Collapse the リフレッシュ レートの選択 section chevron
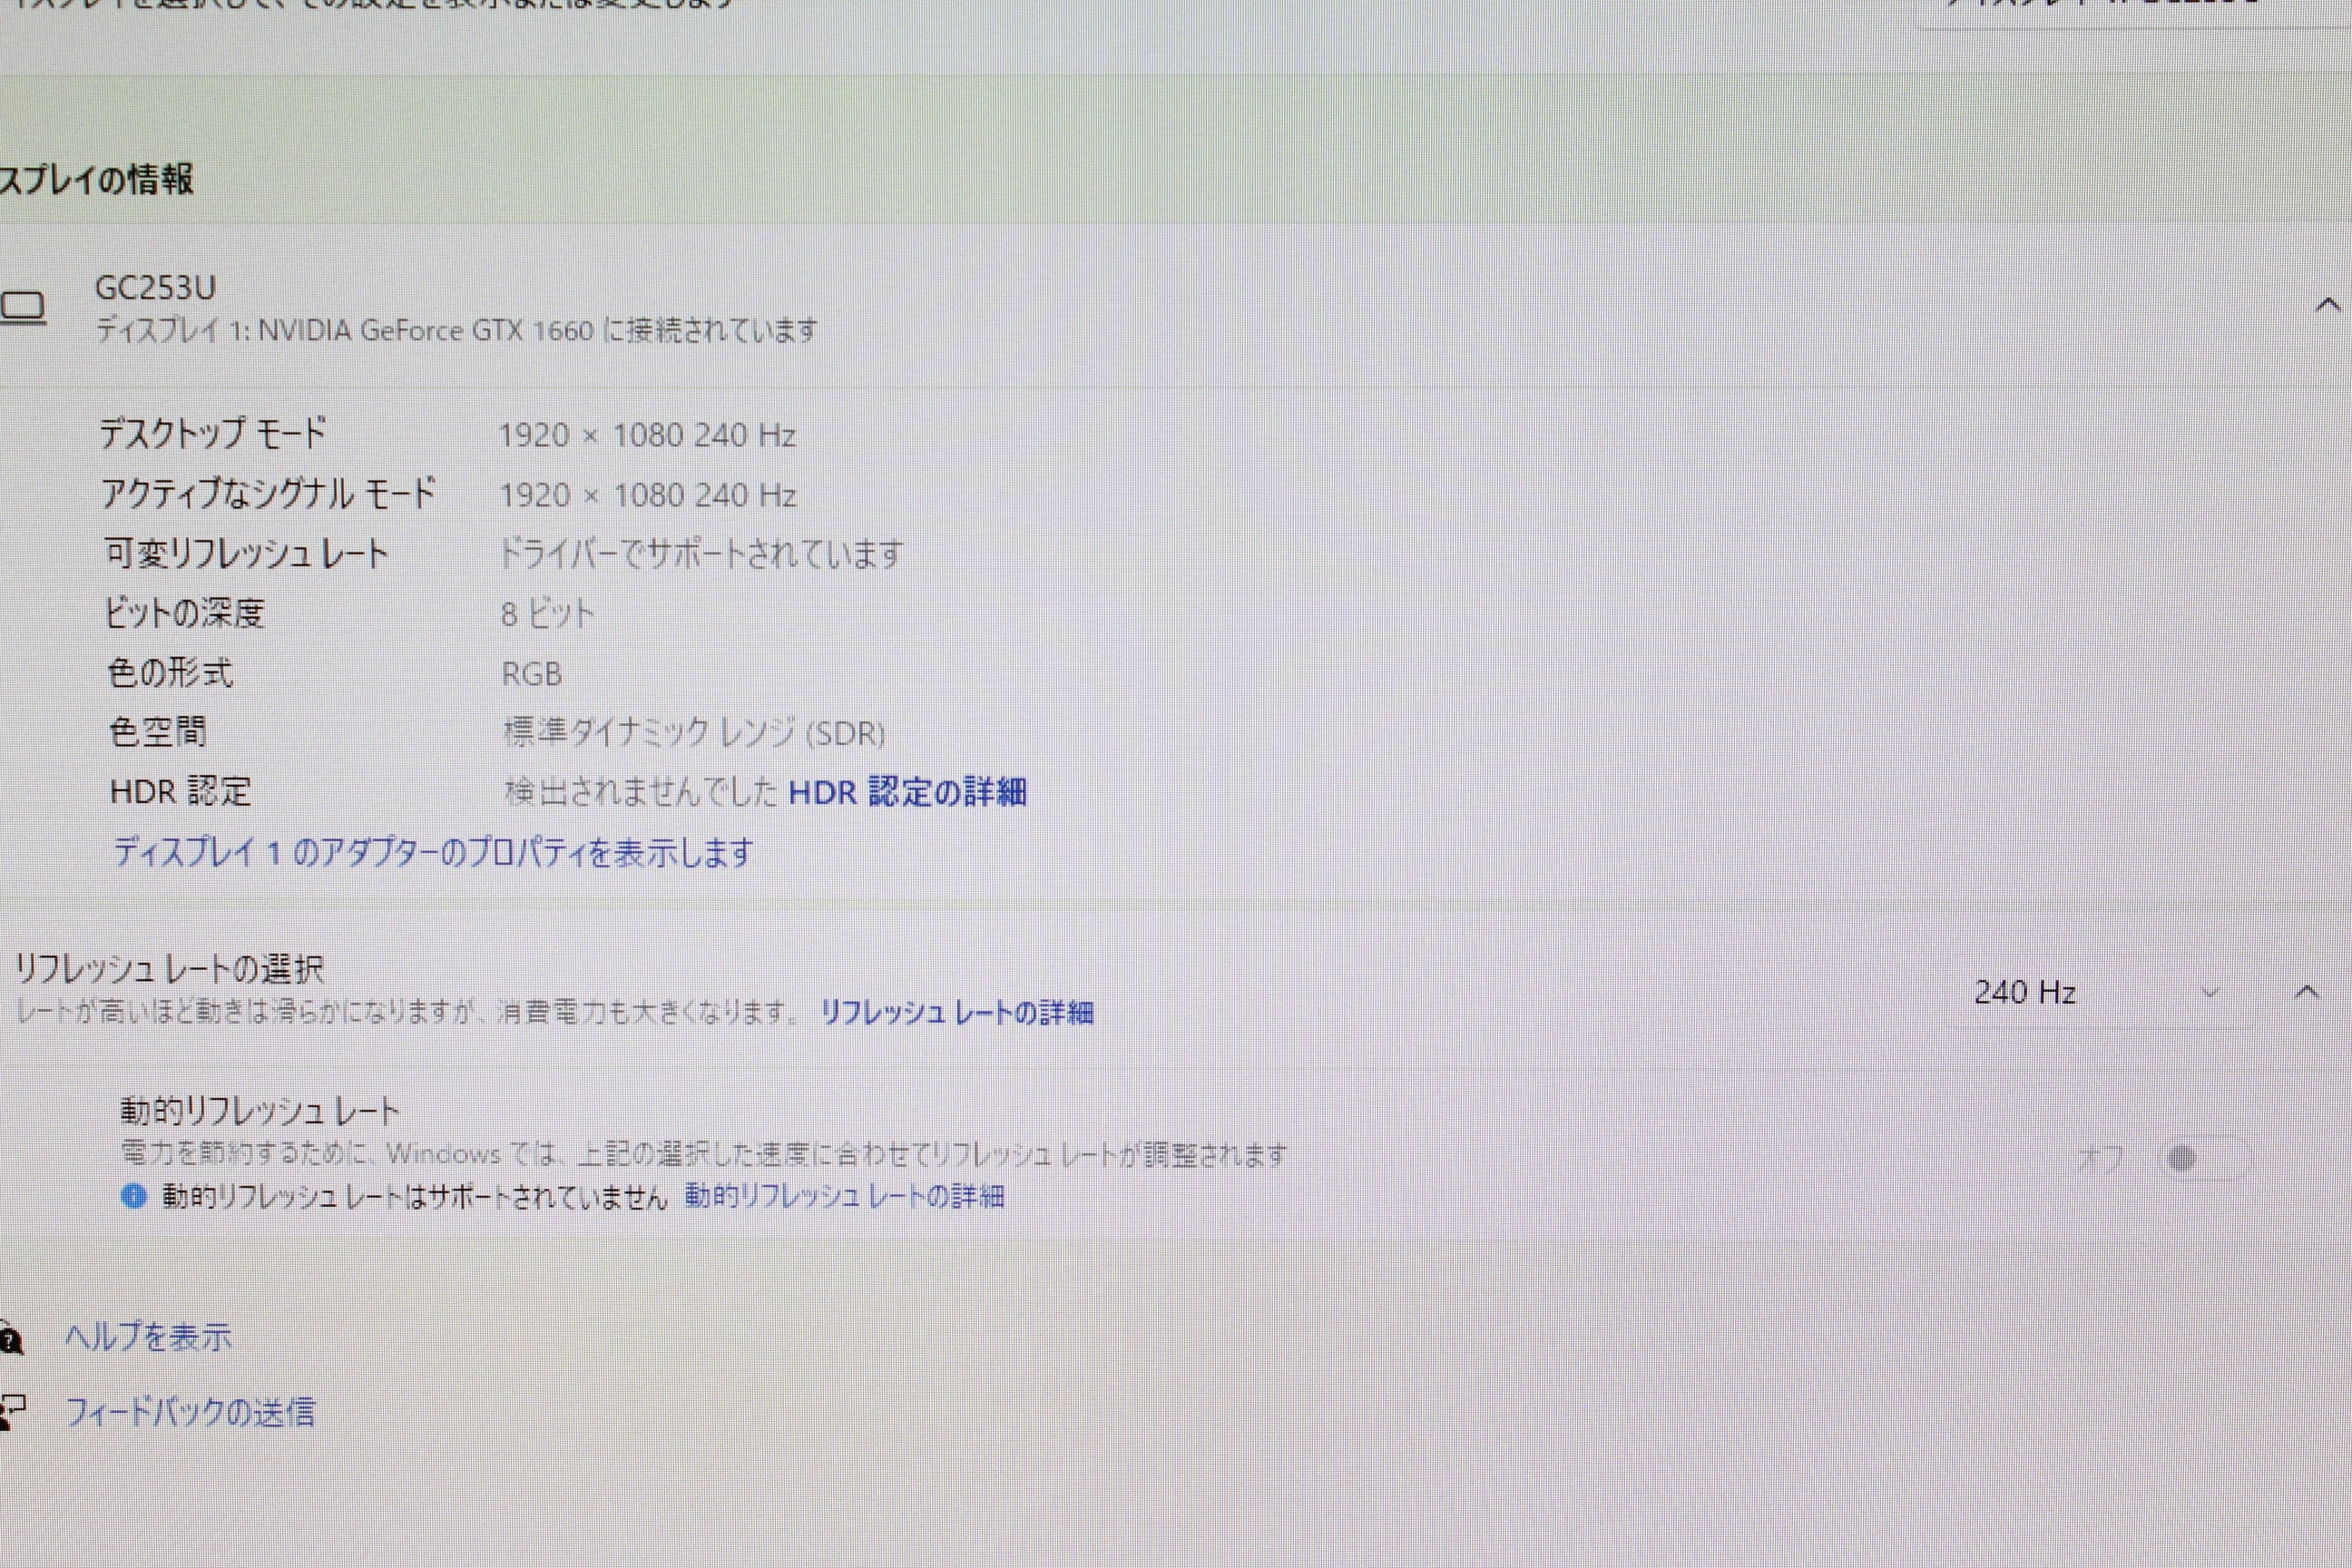Viewport: 2352px width, 1568px height. [x=2307, y=992]
